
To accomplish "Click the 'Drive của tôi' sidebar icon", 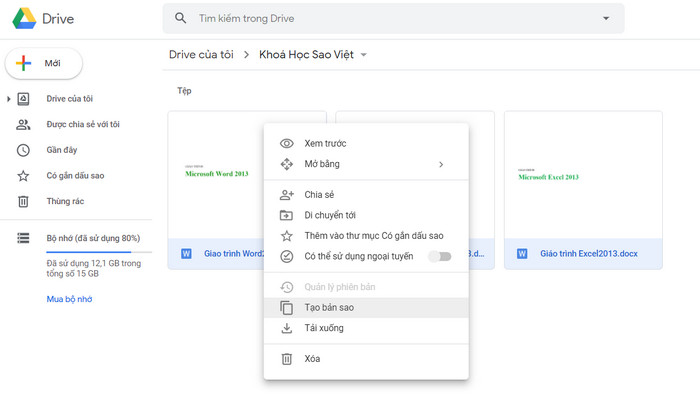I will click(x=23, y=99).
